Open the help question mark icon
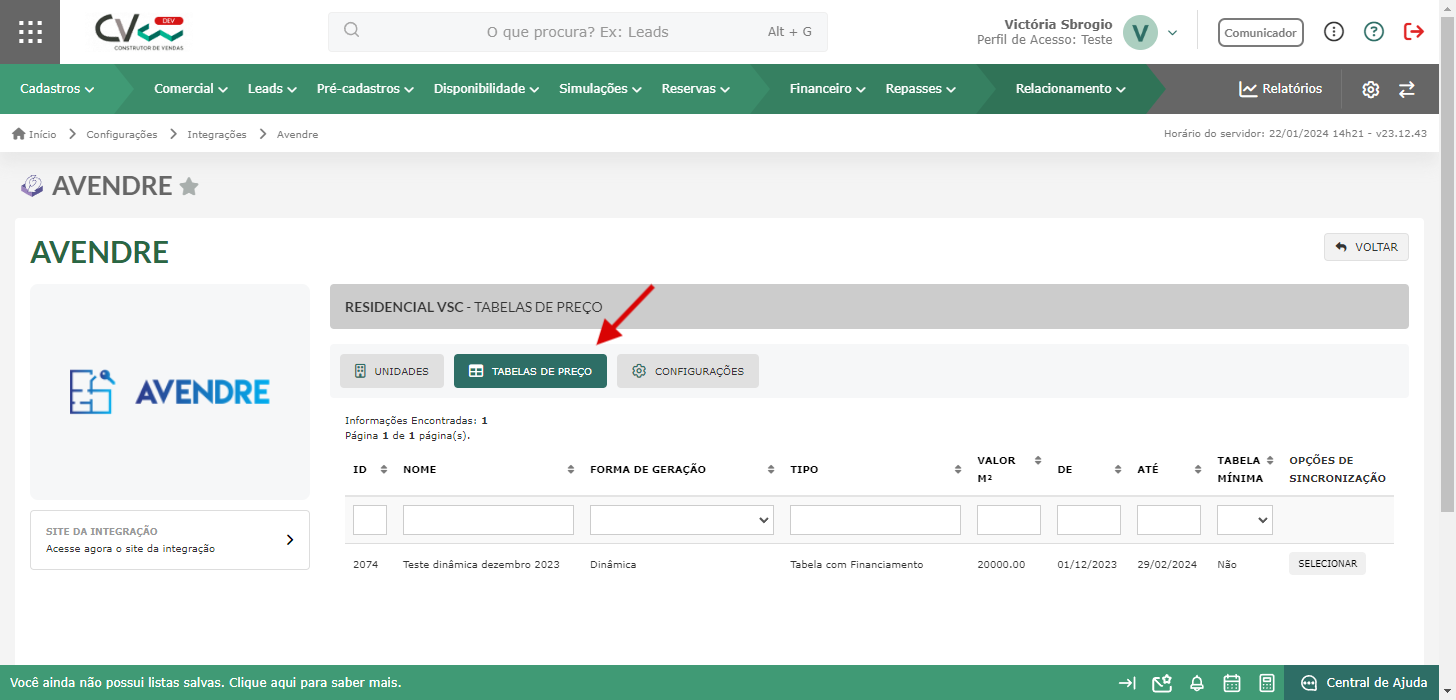The height and width of the screenshot is (700, 1456). pos(1374,32)
